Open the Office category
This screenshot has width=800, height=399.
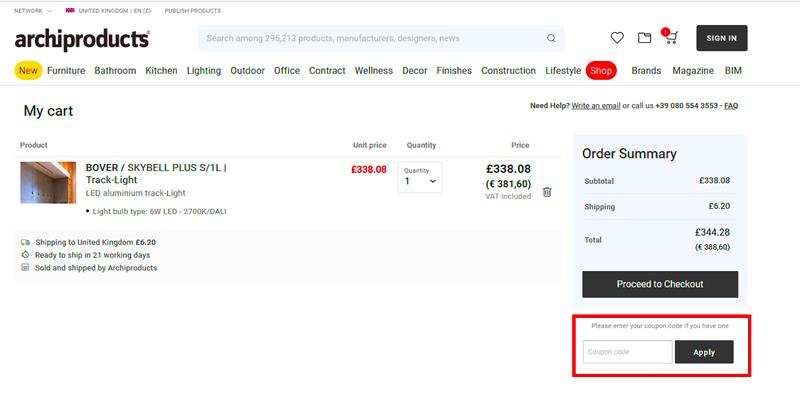[x=287, y=71]
